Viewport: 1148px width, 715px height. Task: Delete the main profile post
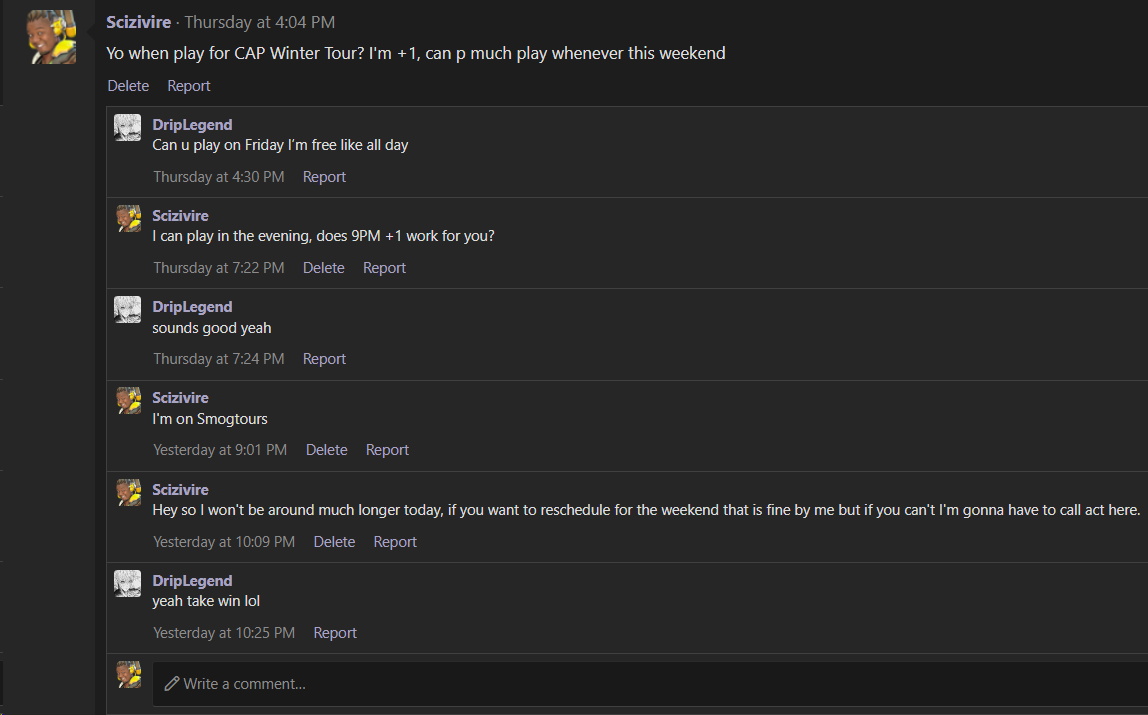pos(128,86)
